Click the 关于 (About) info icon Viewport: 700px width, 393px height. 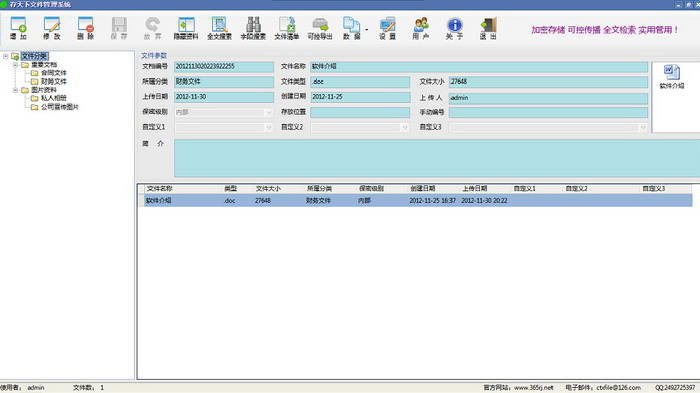(454, 28)
